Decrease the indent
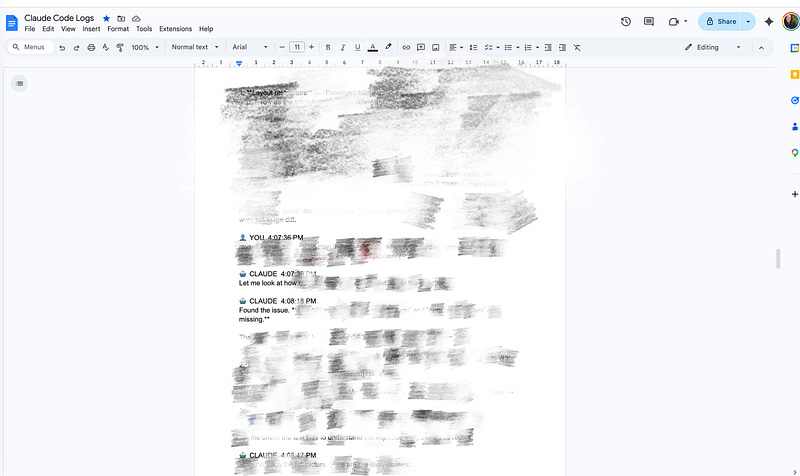This screenshot has width=800, height=476. (x=548, y=47)
